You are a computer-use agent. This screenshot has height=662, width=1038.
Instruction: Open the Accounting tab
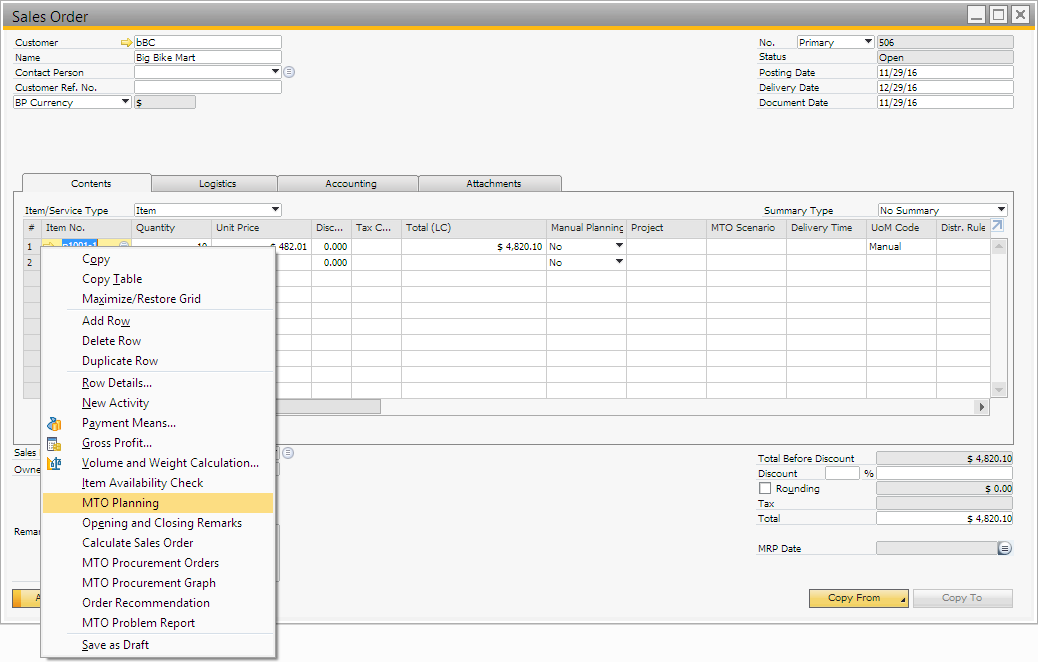tap(350, 184)
